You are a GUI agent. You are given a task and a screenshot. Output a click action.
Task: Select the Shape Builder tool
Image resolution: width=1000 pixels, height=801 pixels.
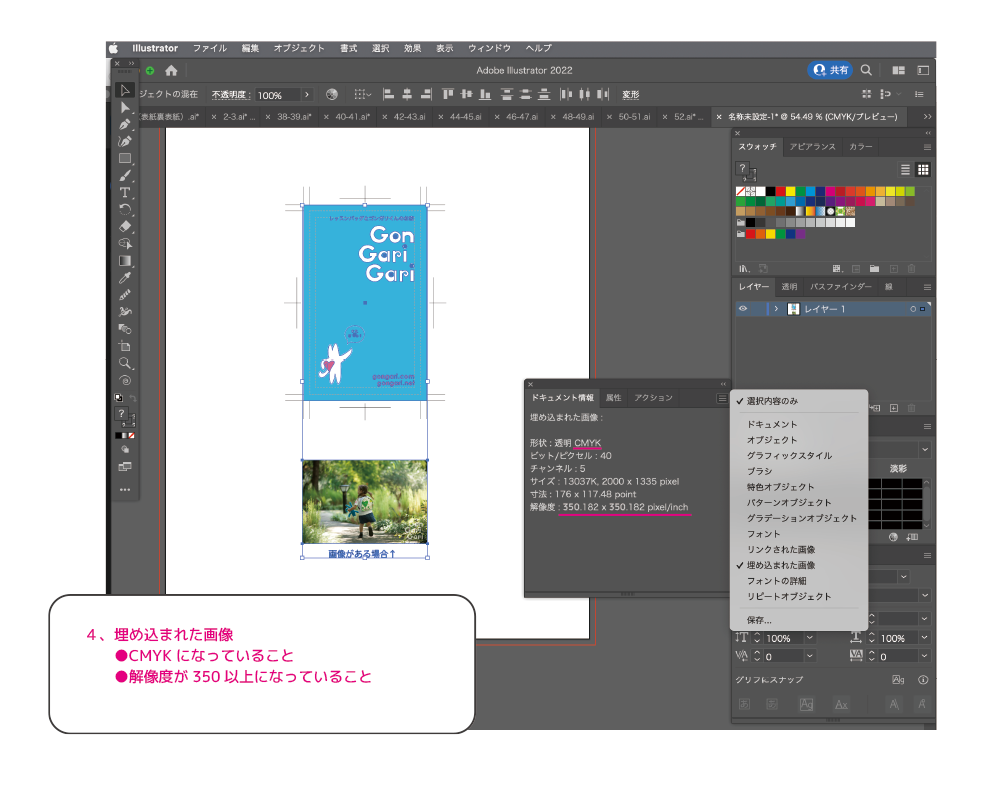pyautogui.click(x=125, y=244)
